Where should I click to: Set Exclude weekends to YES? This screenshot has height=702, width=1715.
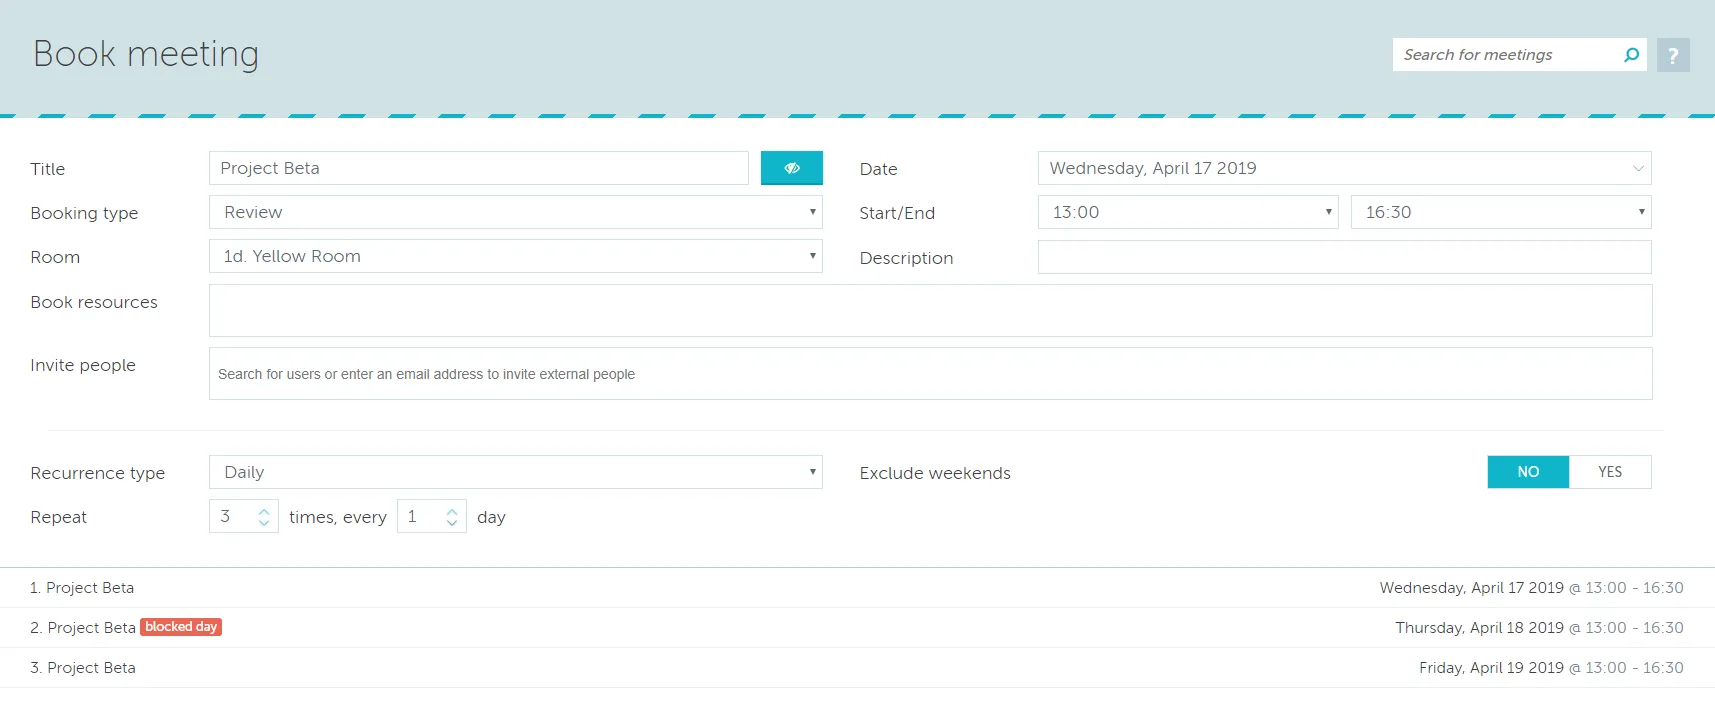pyautogui.click(x=1609, y=472)
